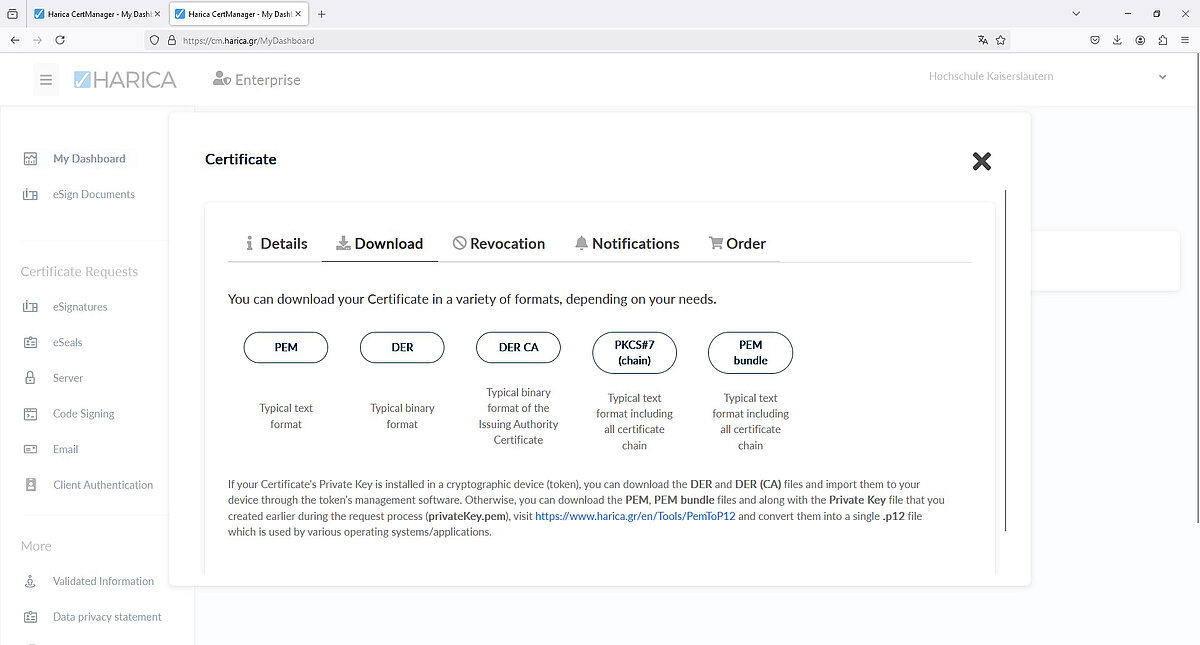The height and width of the screenshot is (645, 1200).
Task: Open Client Authentication in sidebar
Action: (x=103, y=485)
